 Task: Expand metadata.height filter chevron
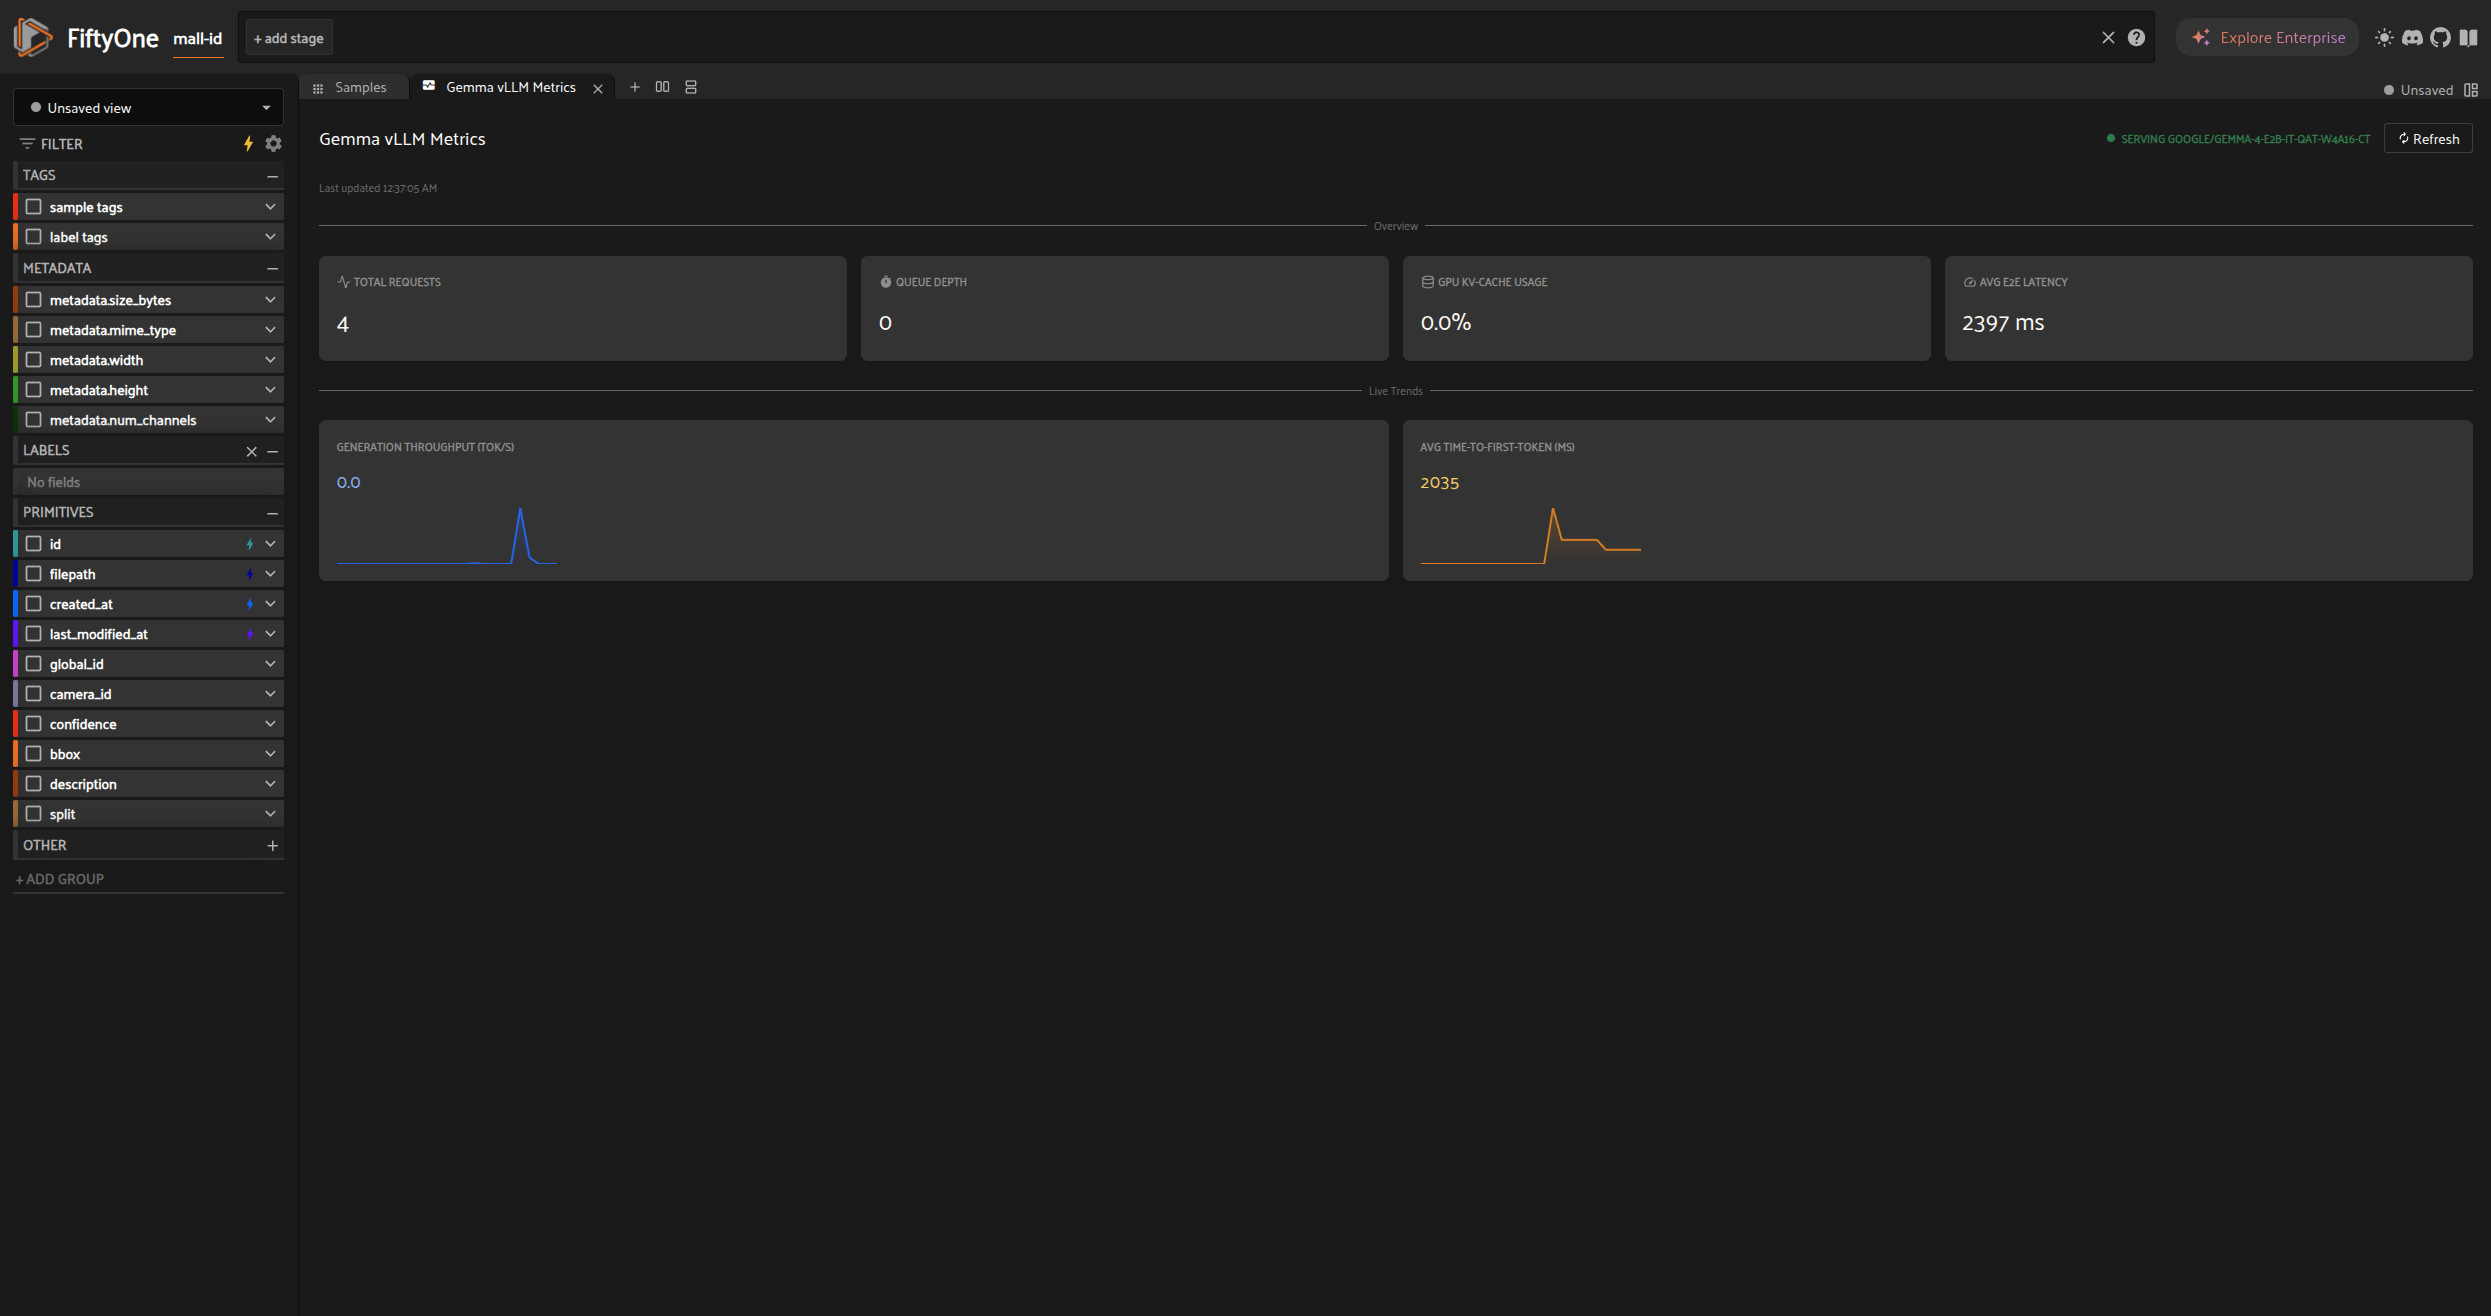click(x=270, y=390)
